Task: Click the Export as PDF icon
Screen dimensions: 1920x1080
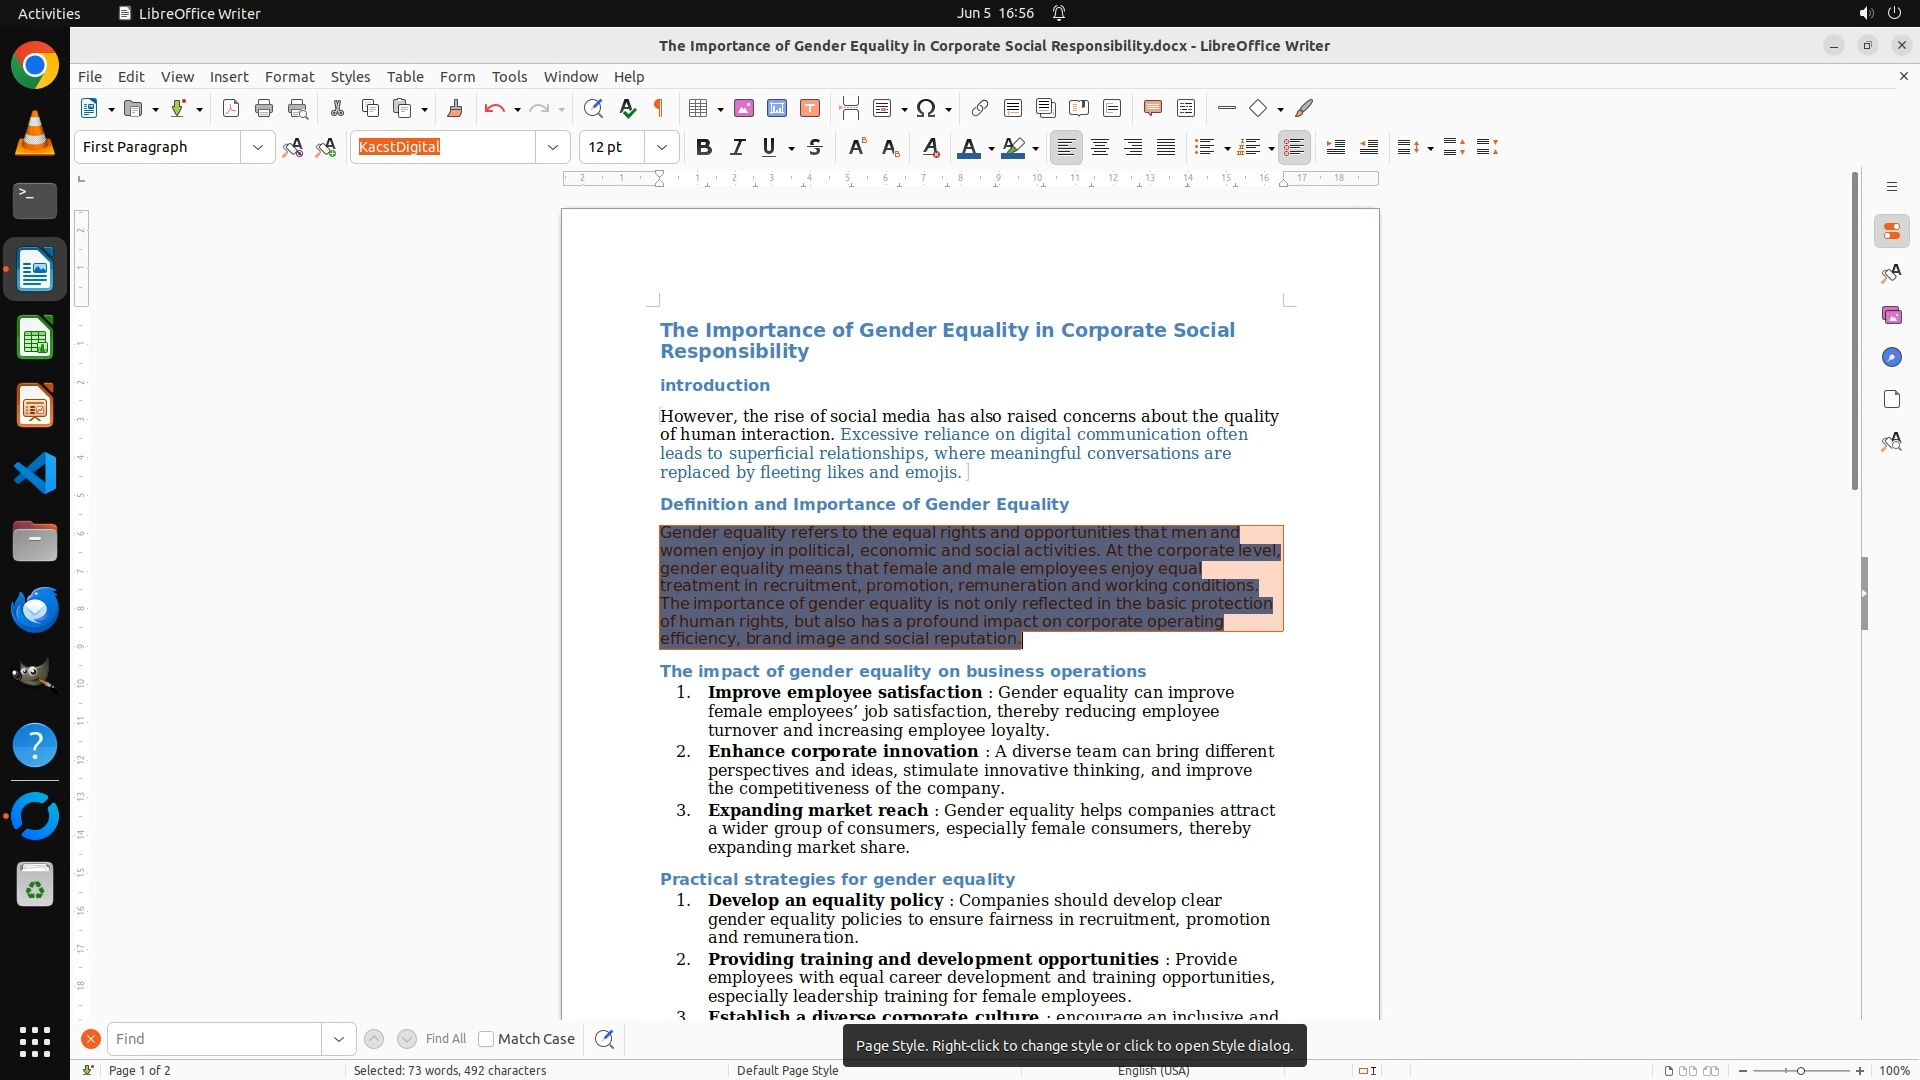Action: tap(231, 108)
